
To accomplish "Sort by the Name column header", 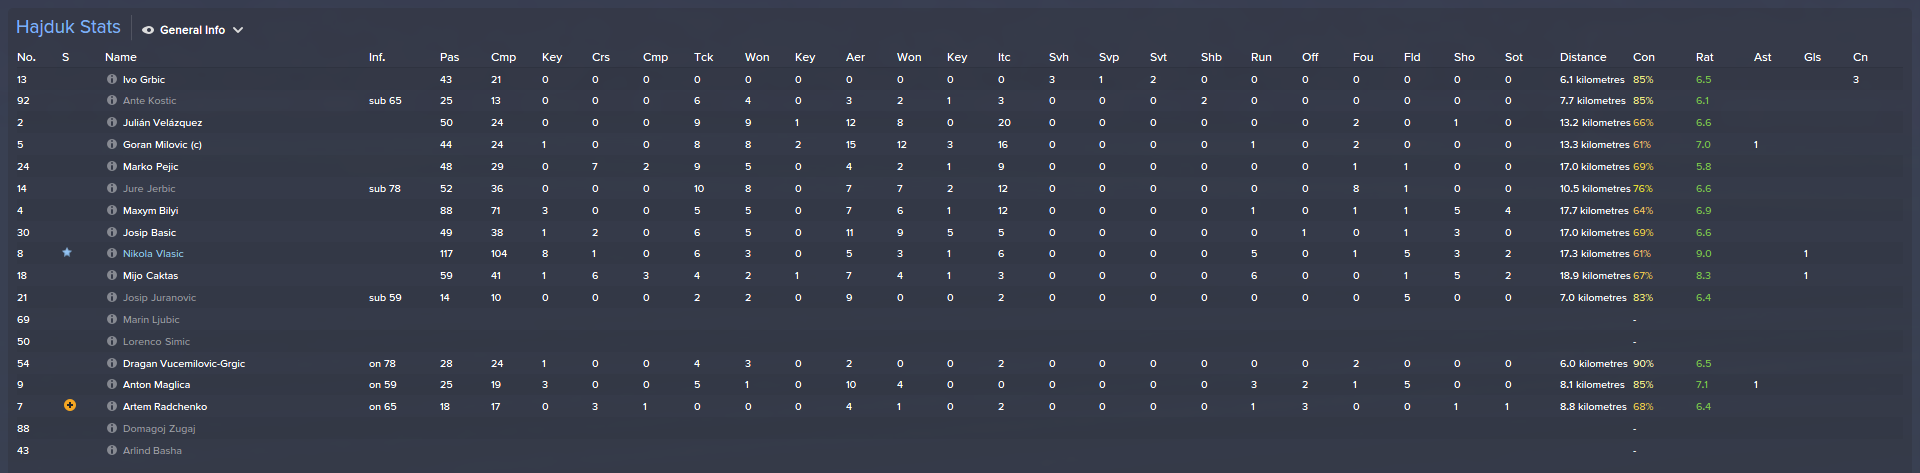I will pos(121,57).
